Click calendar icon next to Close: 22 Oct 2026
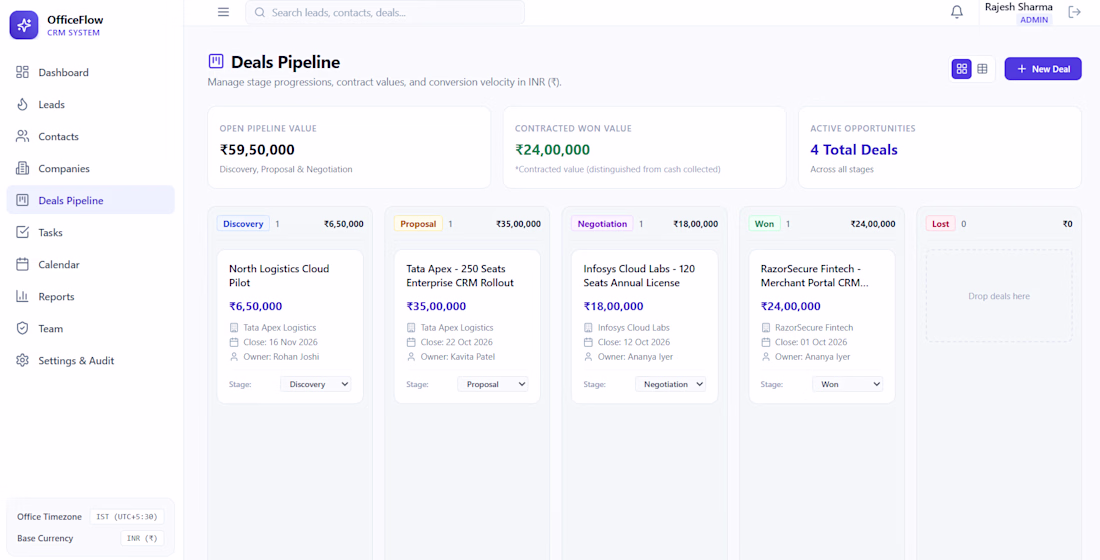 (x=411, y=342)
